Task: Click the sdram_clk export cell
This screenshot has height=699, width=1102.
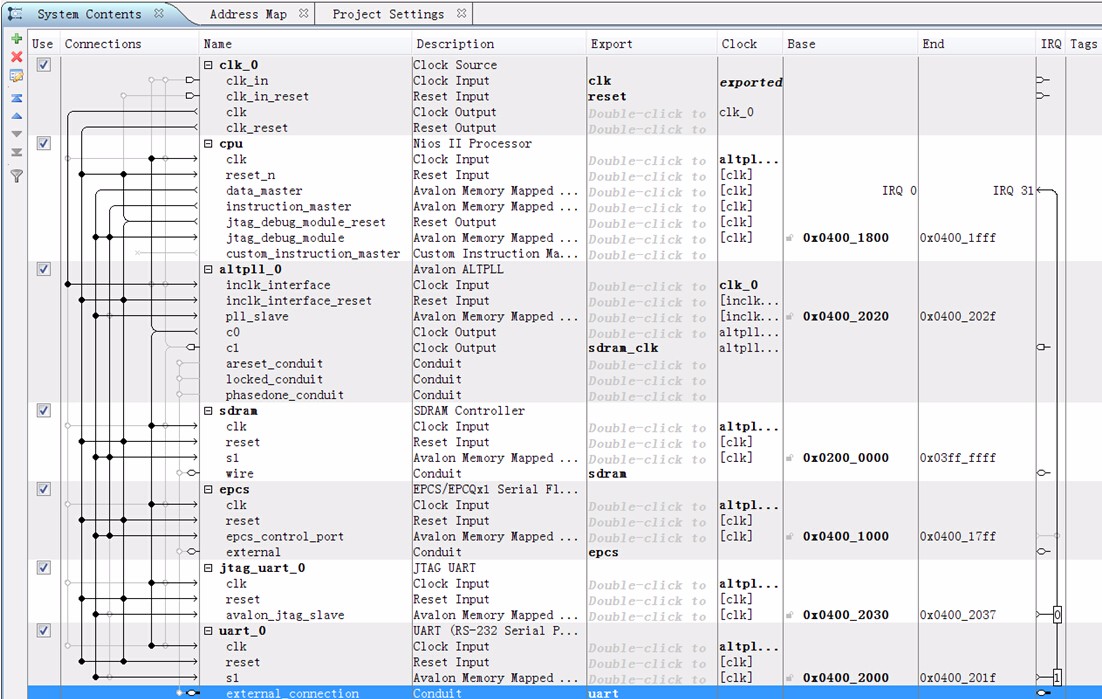Action: tap(623, 348)
